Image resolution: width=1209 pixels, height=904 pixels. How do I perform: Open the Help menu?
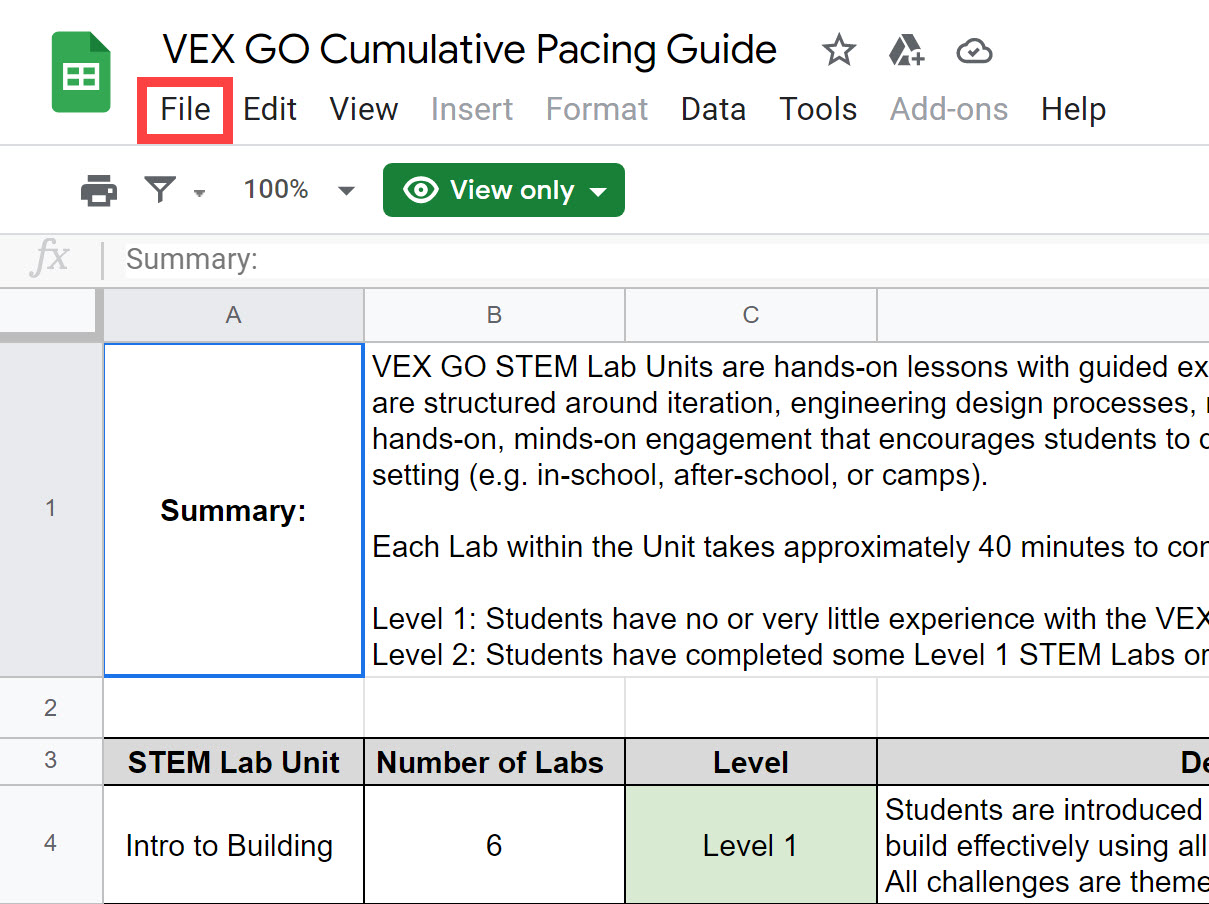(1072, 110)
